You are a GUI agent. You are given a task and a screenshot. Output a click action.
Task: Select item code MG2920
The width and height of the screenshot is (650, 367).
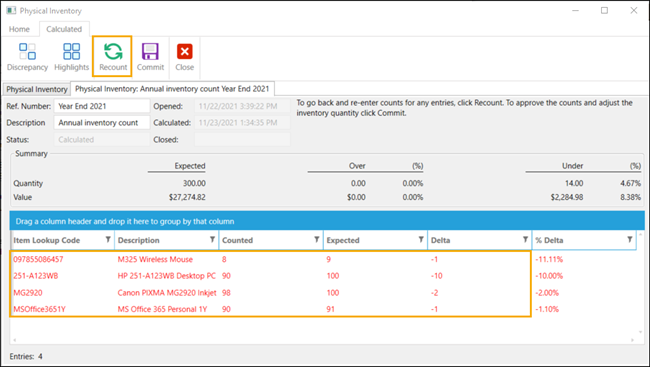28,292
